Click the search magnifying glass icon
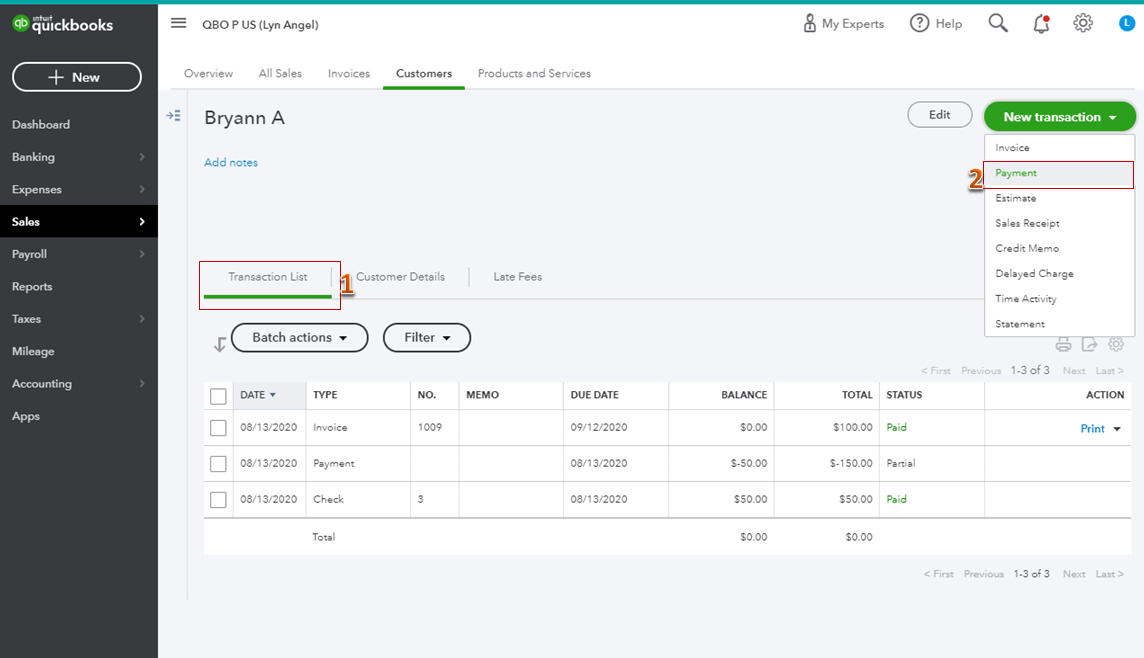The width and height of the screenshot is (1144, 658). (x=997, y=23)
